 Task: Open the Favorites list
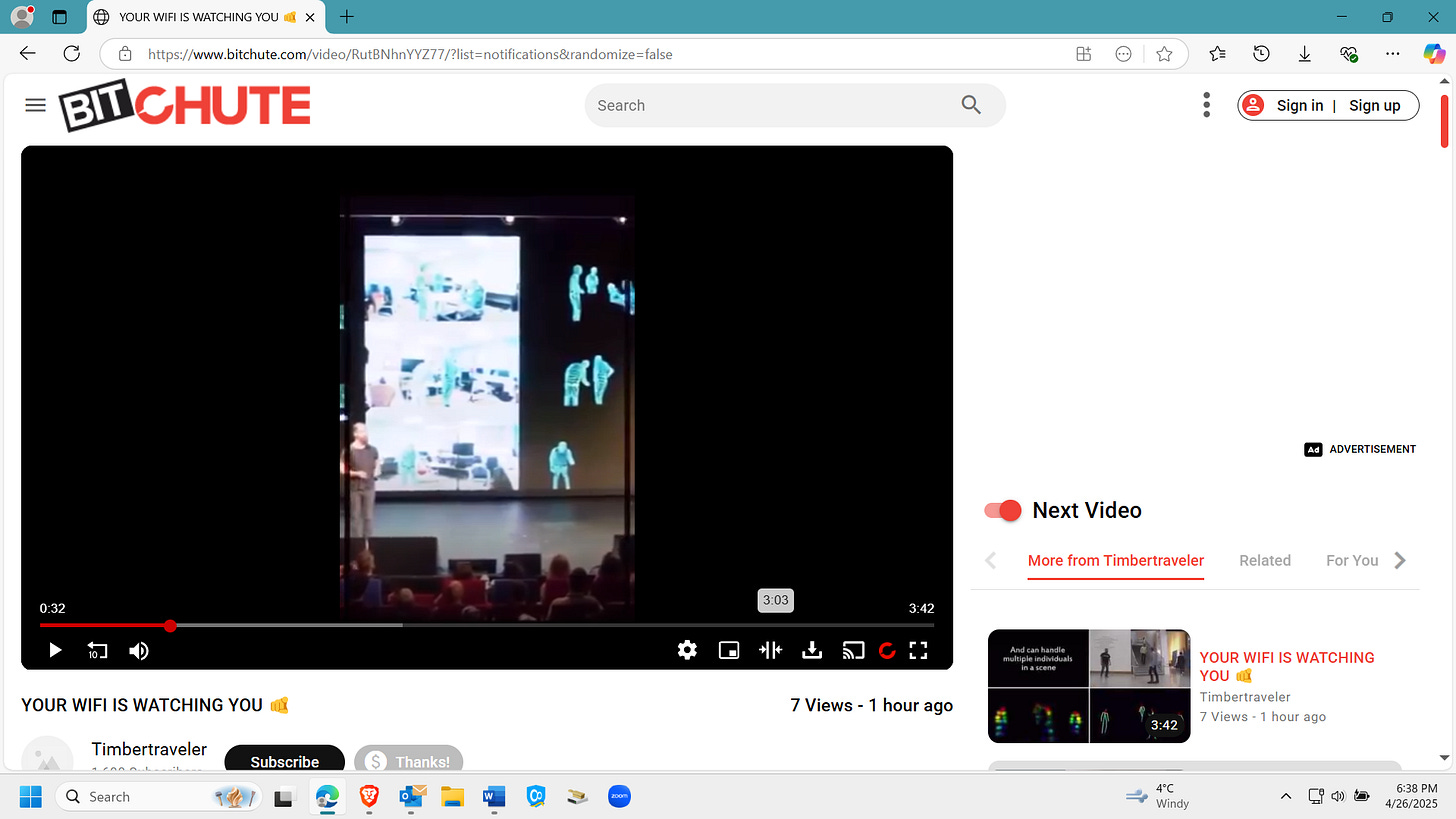coord(1217,54)
